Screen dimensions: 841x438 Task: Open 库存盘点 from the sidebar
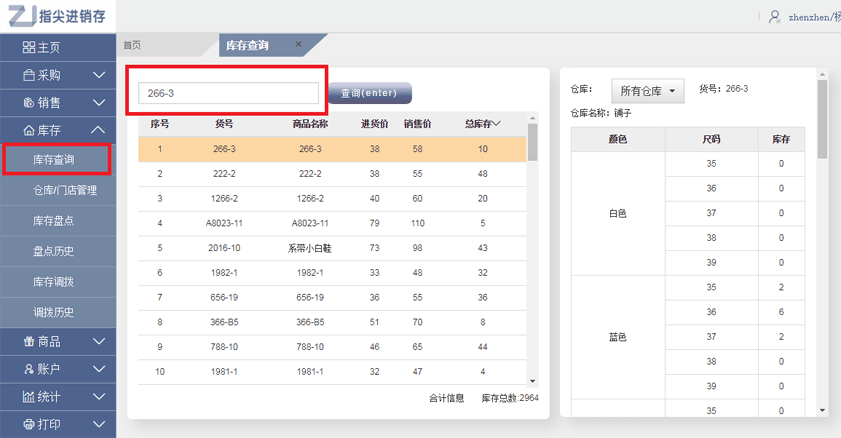[54, 221]
